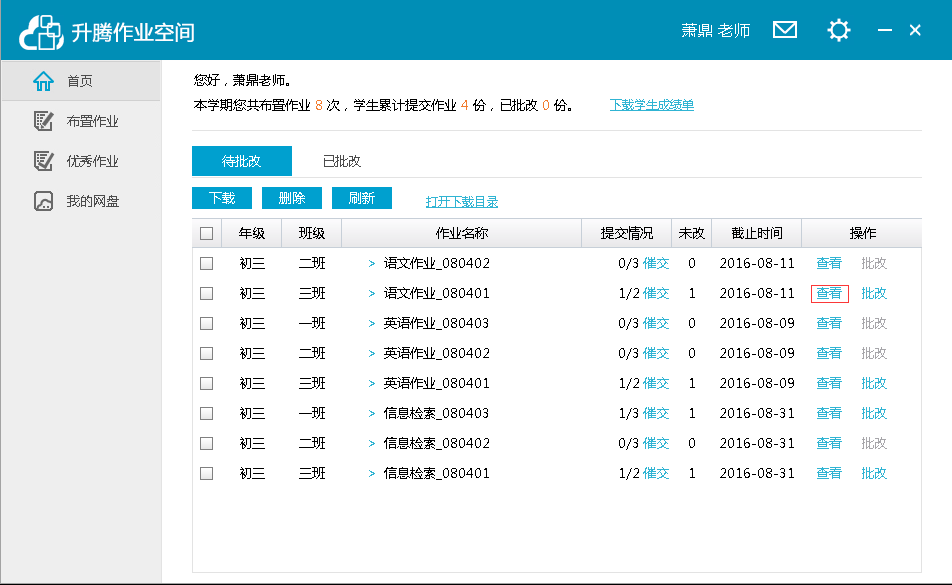952x585 pixels.
Task: Click 催交 for 英语作业_080401
Action: 656,384
